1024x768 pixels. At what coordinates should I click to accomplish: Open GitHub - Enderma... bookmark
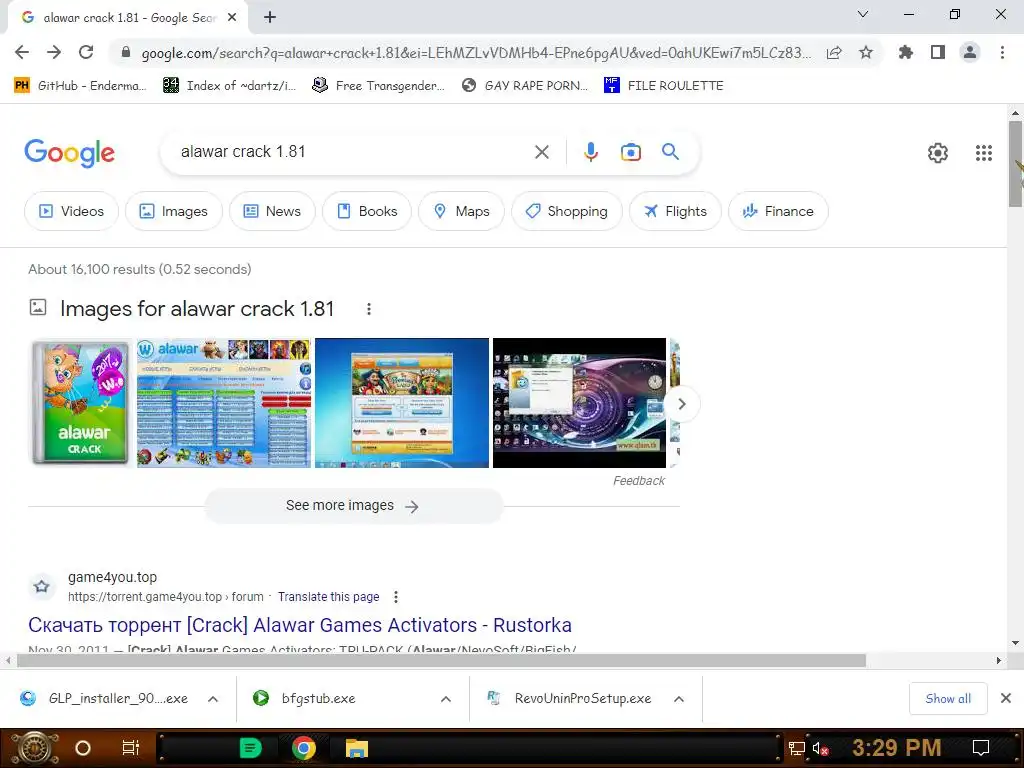pos(80,86)
